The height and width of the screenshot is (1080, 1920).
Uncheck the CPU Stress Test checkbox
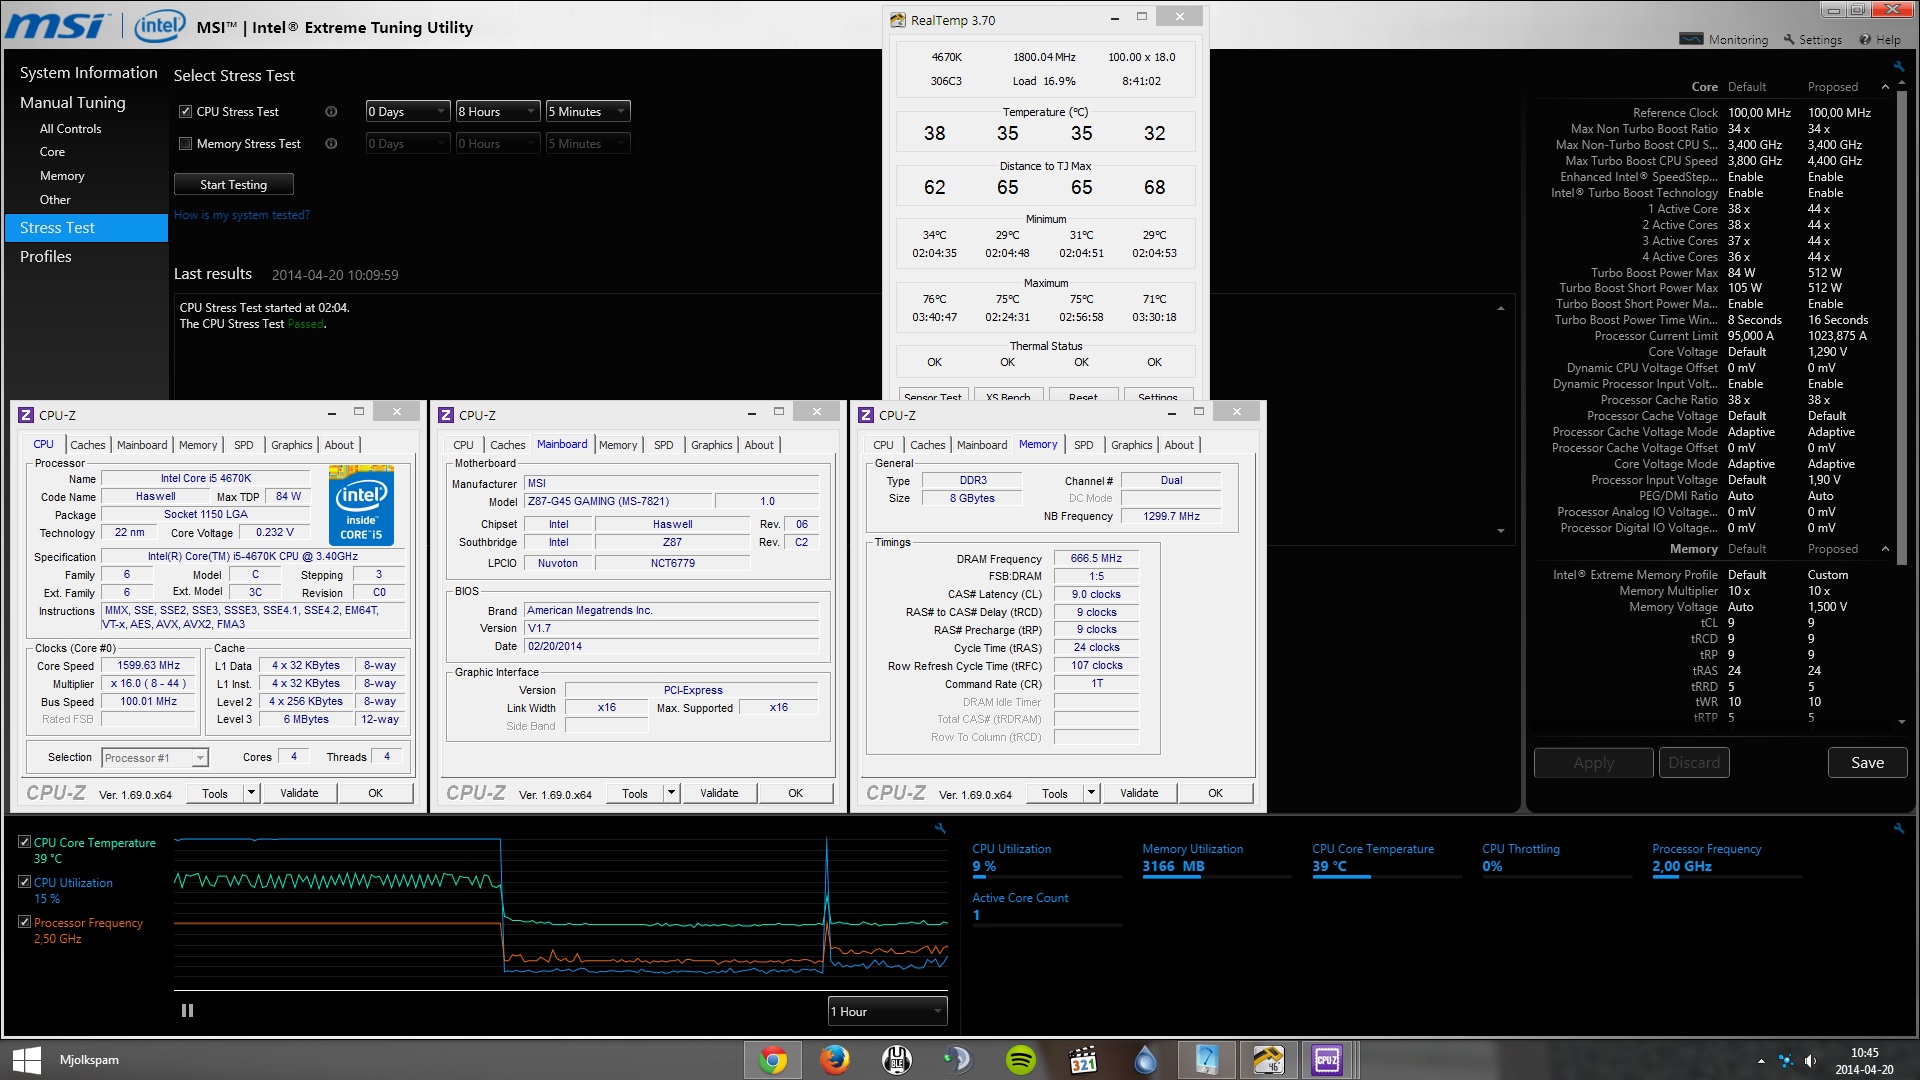click(x=185, y=112)
